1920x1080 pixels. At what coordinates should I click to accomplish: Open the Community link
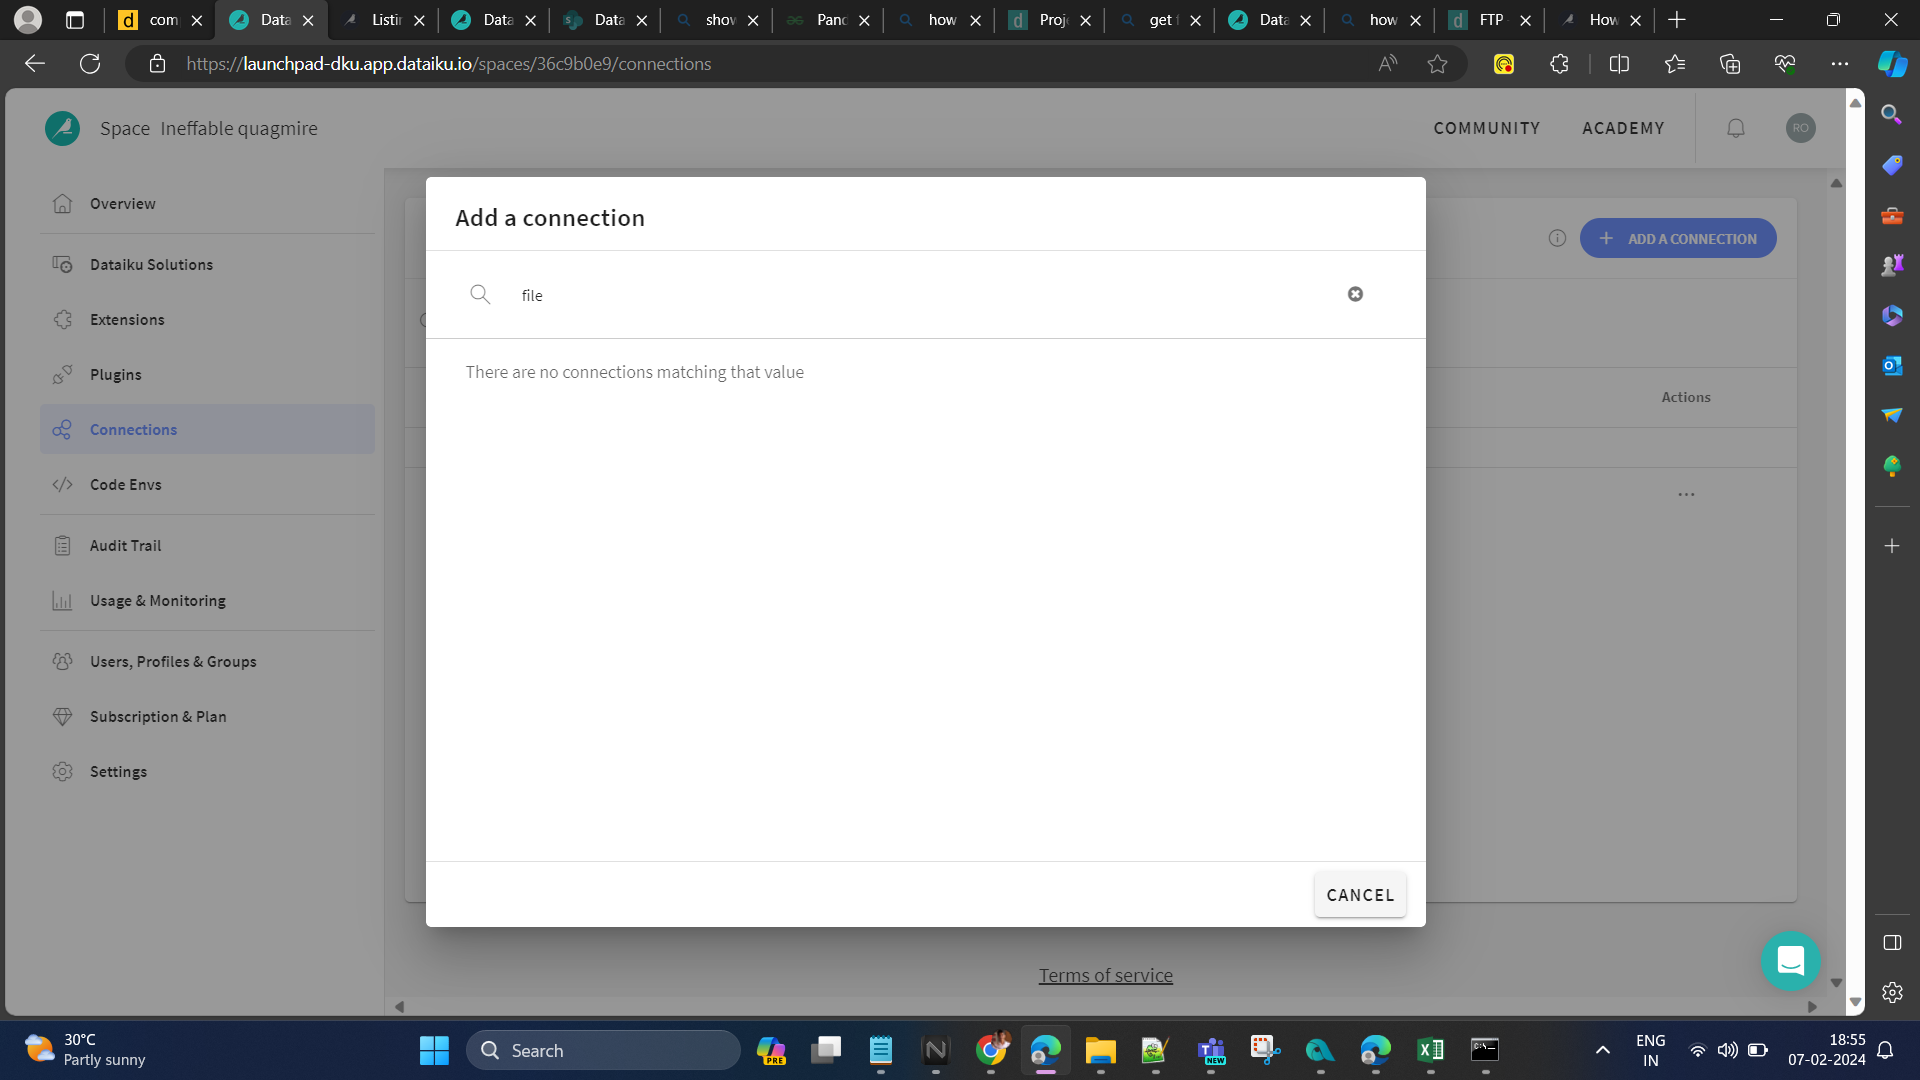[1486, 128]
